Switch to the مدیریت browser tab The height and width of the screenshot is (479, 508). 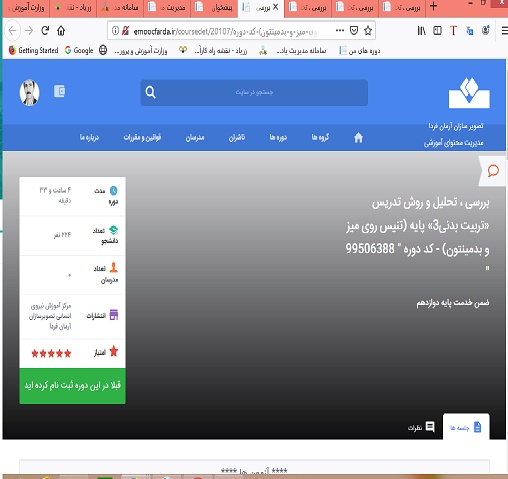167,7
